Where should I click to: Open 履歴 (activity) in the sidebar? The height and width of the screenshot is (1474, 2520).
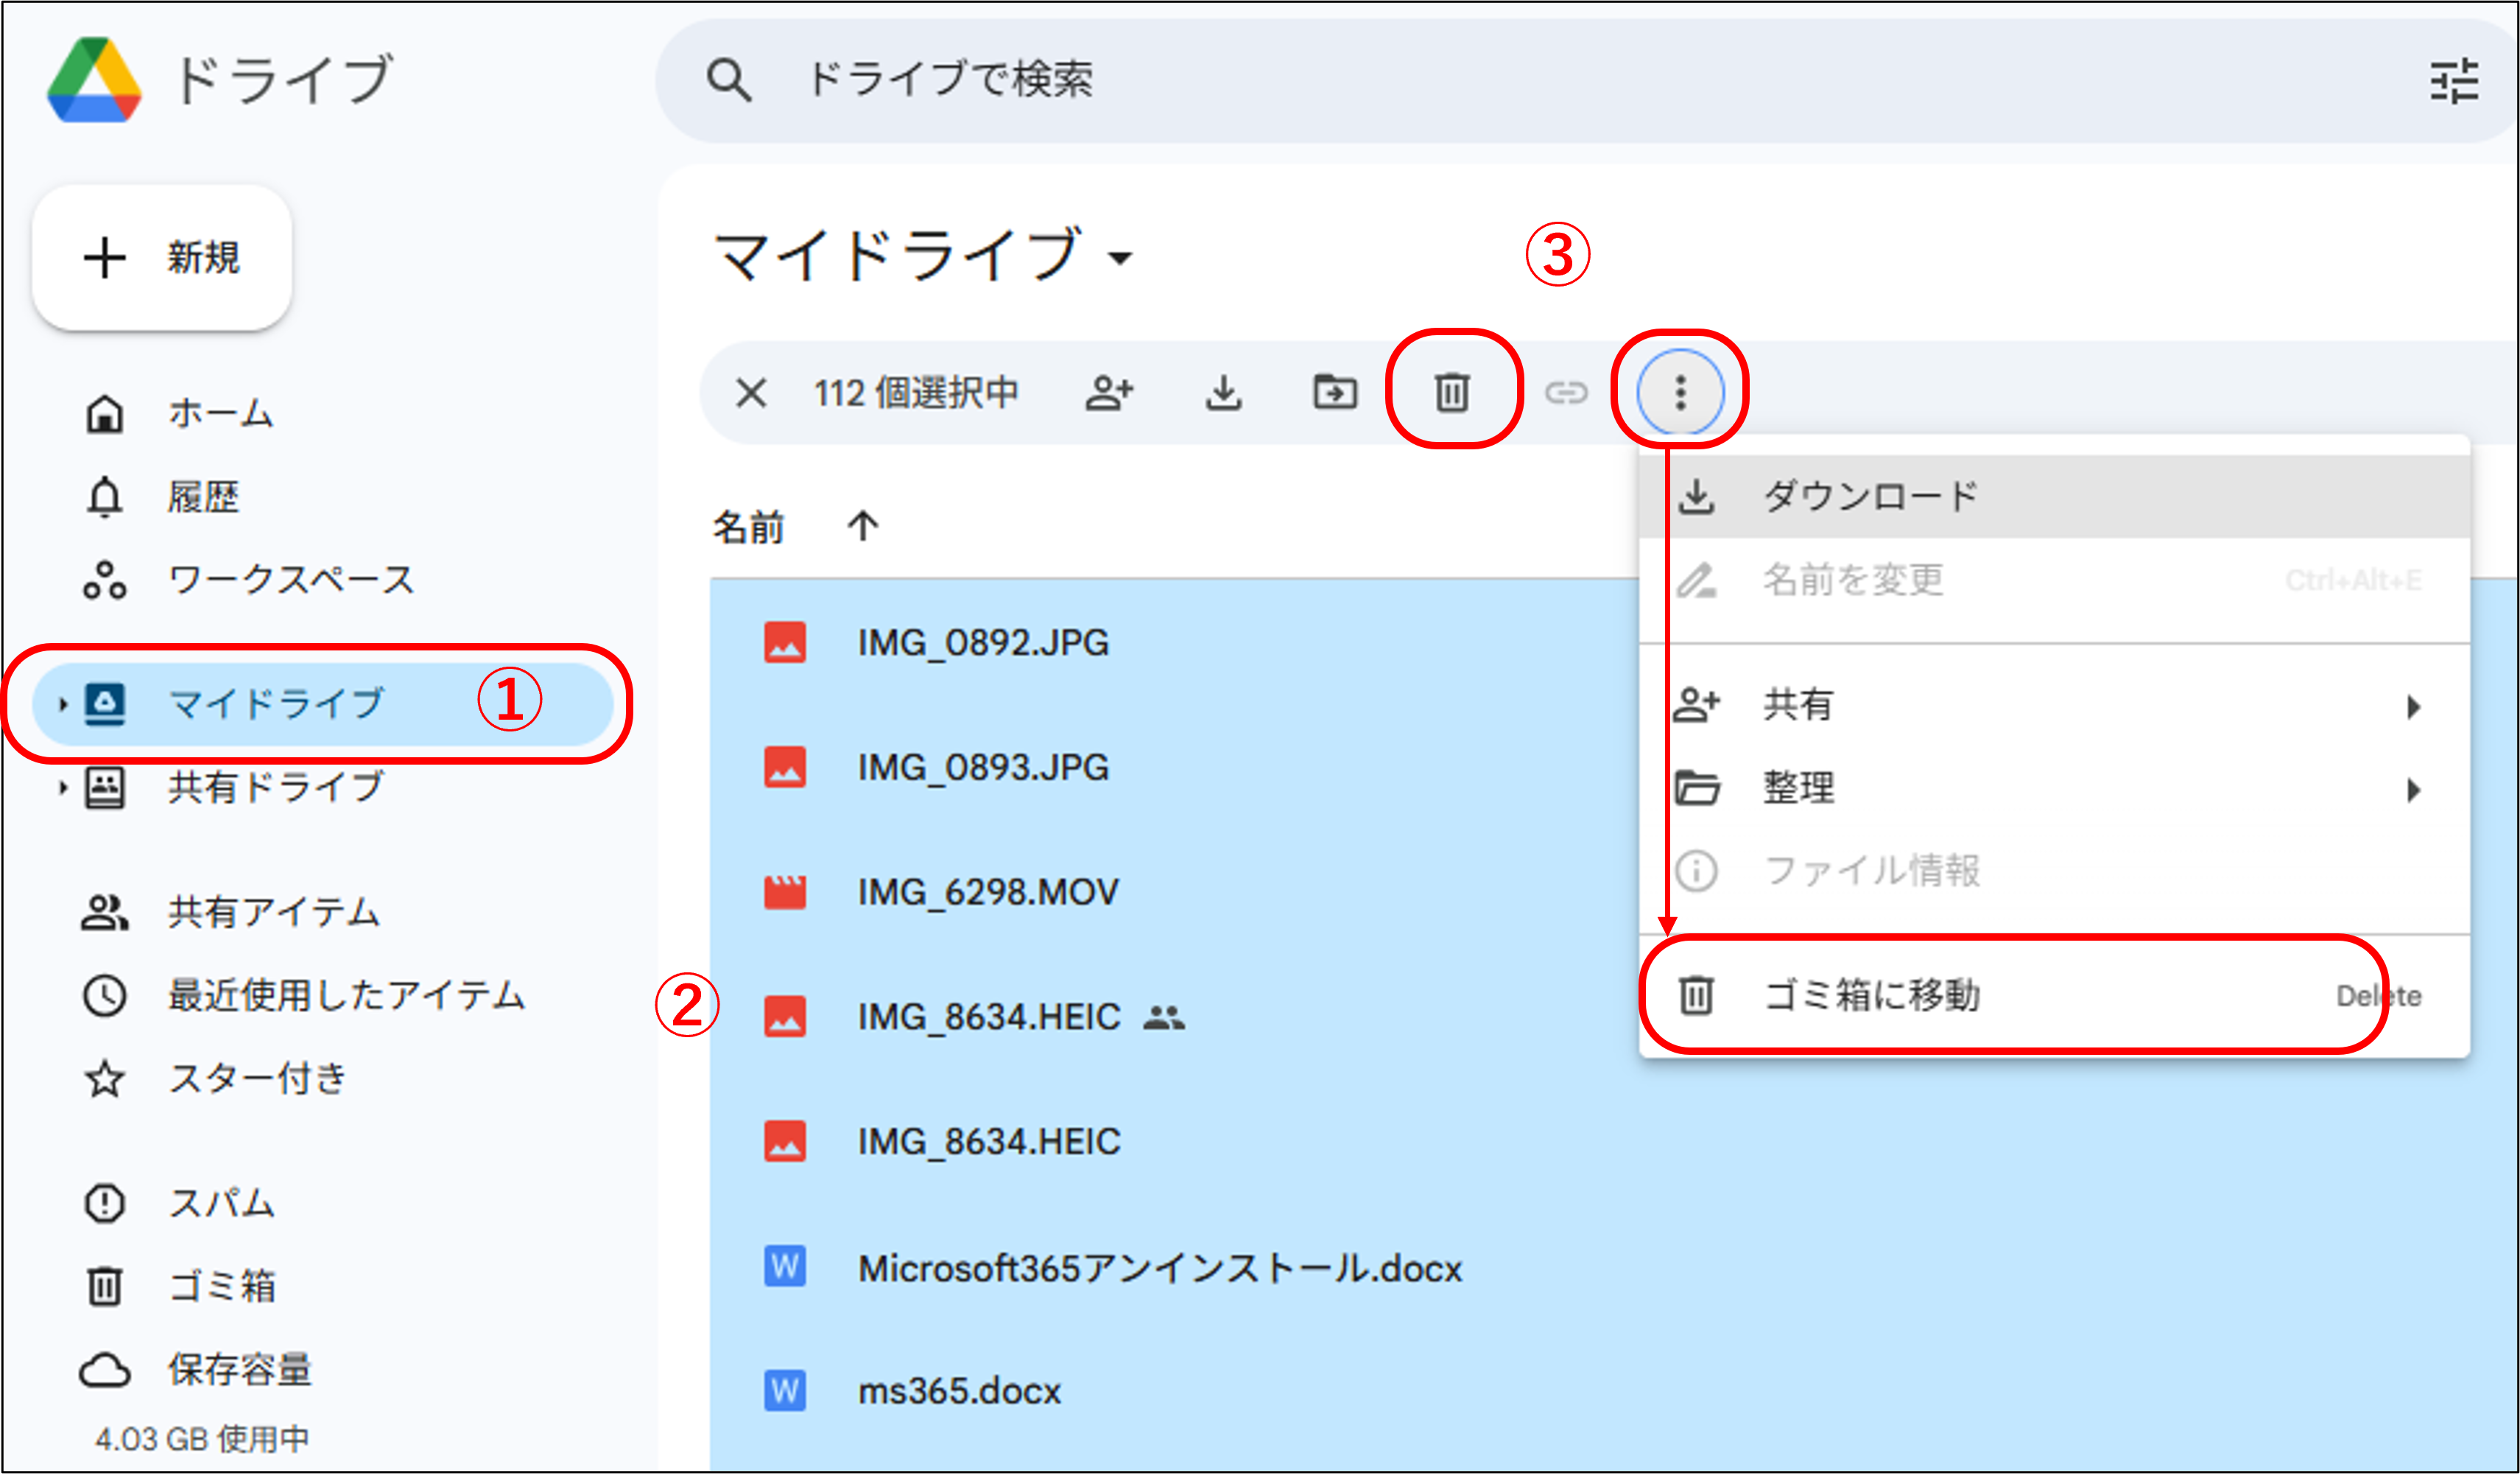click(x=162, y=496)
